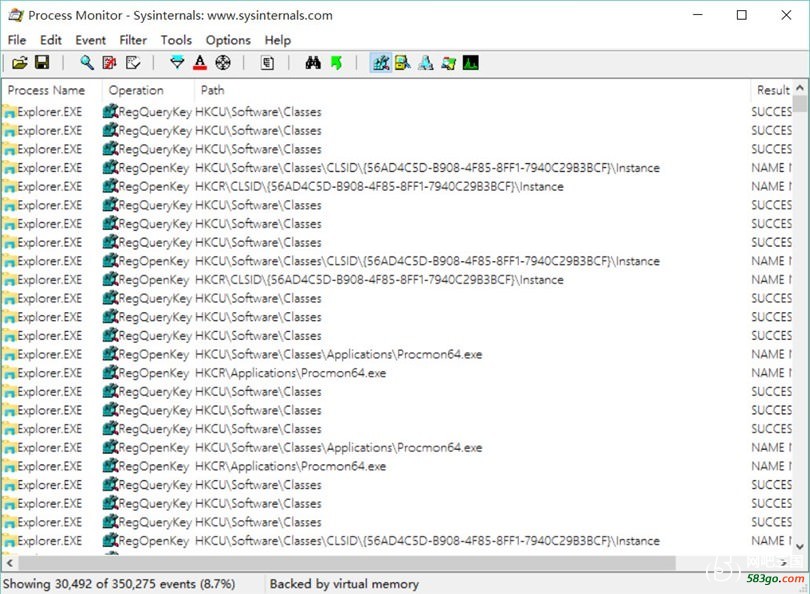
Task: Open a saved log with the Open icon
Action: [x=20, y=63]
